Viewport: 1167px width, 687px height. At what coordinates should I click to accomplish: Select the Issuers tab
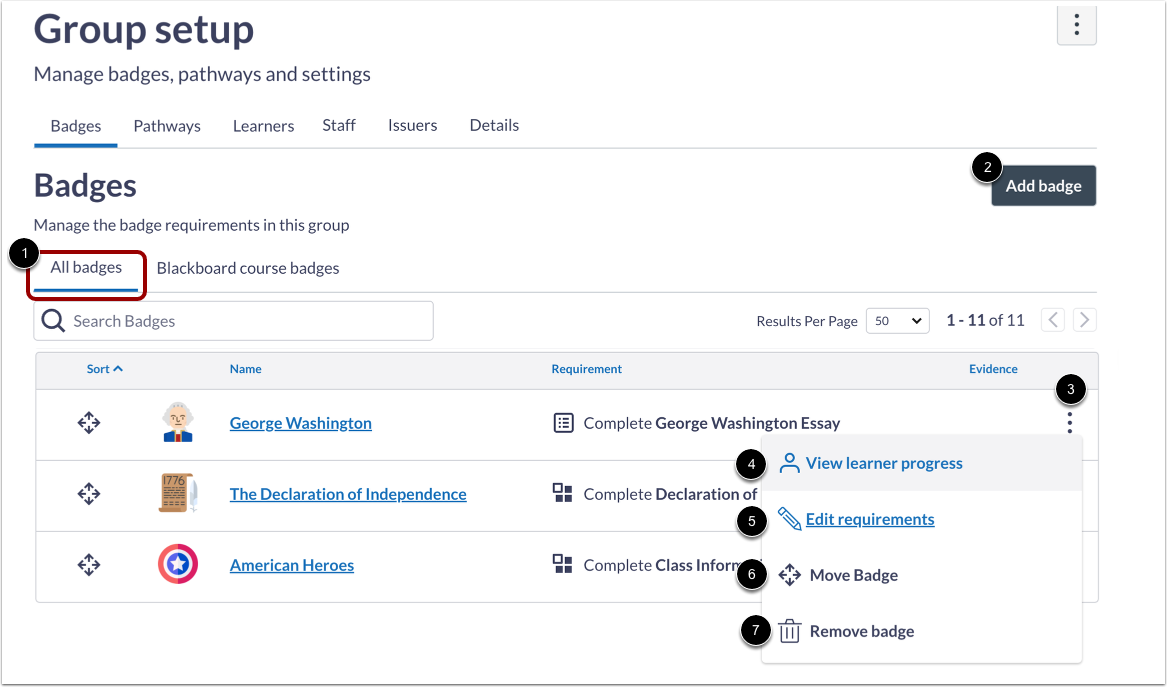(x=412, y=125)
